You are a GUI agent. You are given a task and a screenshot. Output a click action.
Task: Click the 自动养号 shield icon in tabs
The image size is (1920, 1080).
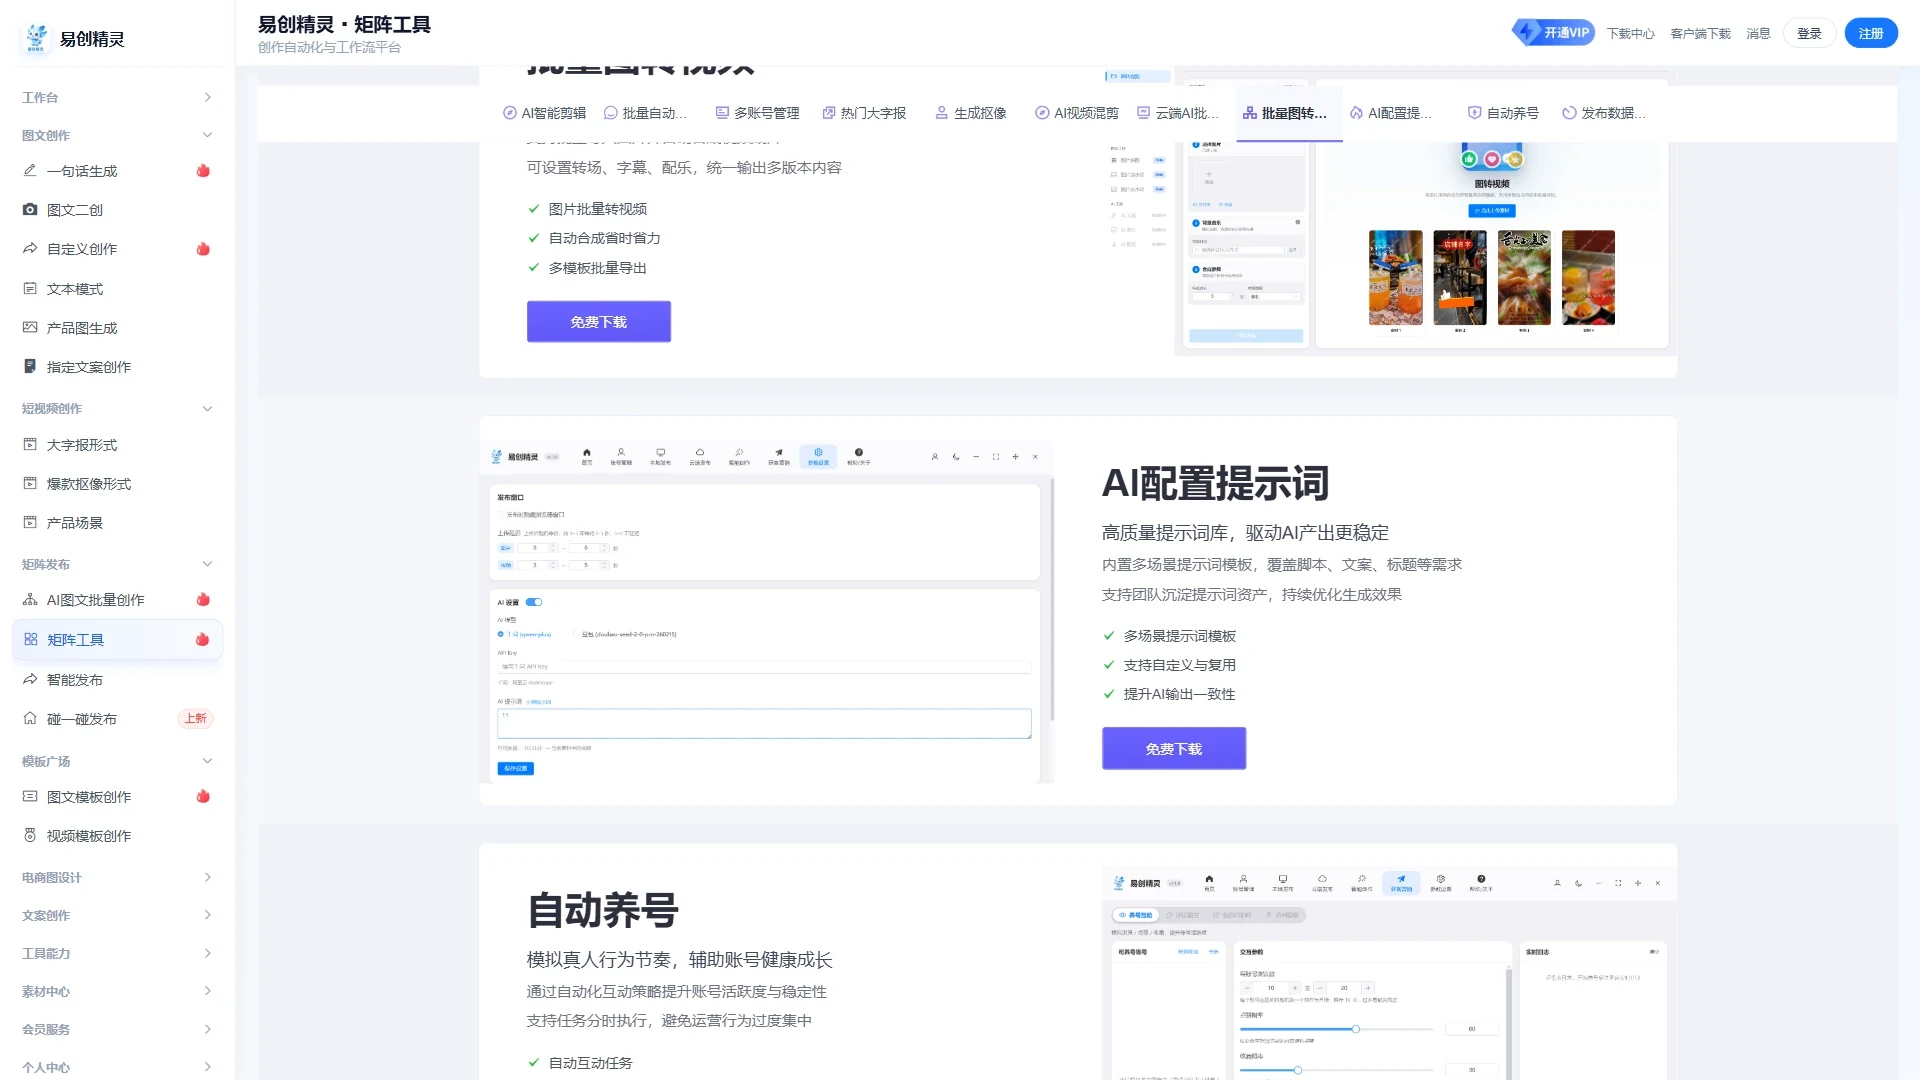(1474, 114)
